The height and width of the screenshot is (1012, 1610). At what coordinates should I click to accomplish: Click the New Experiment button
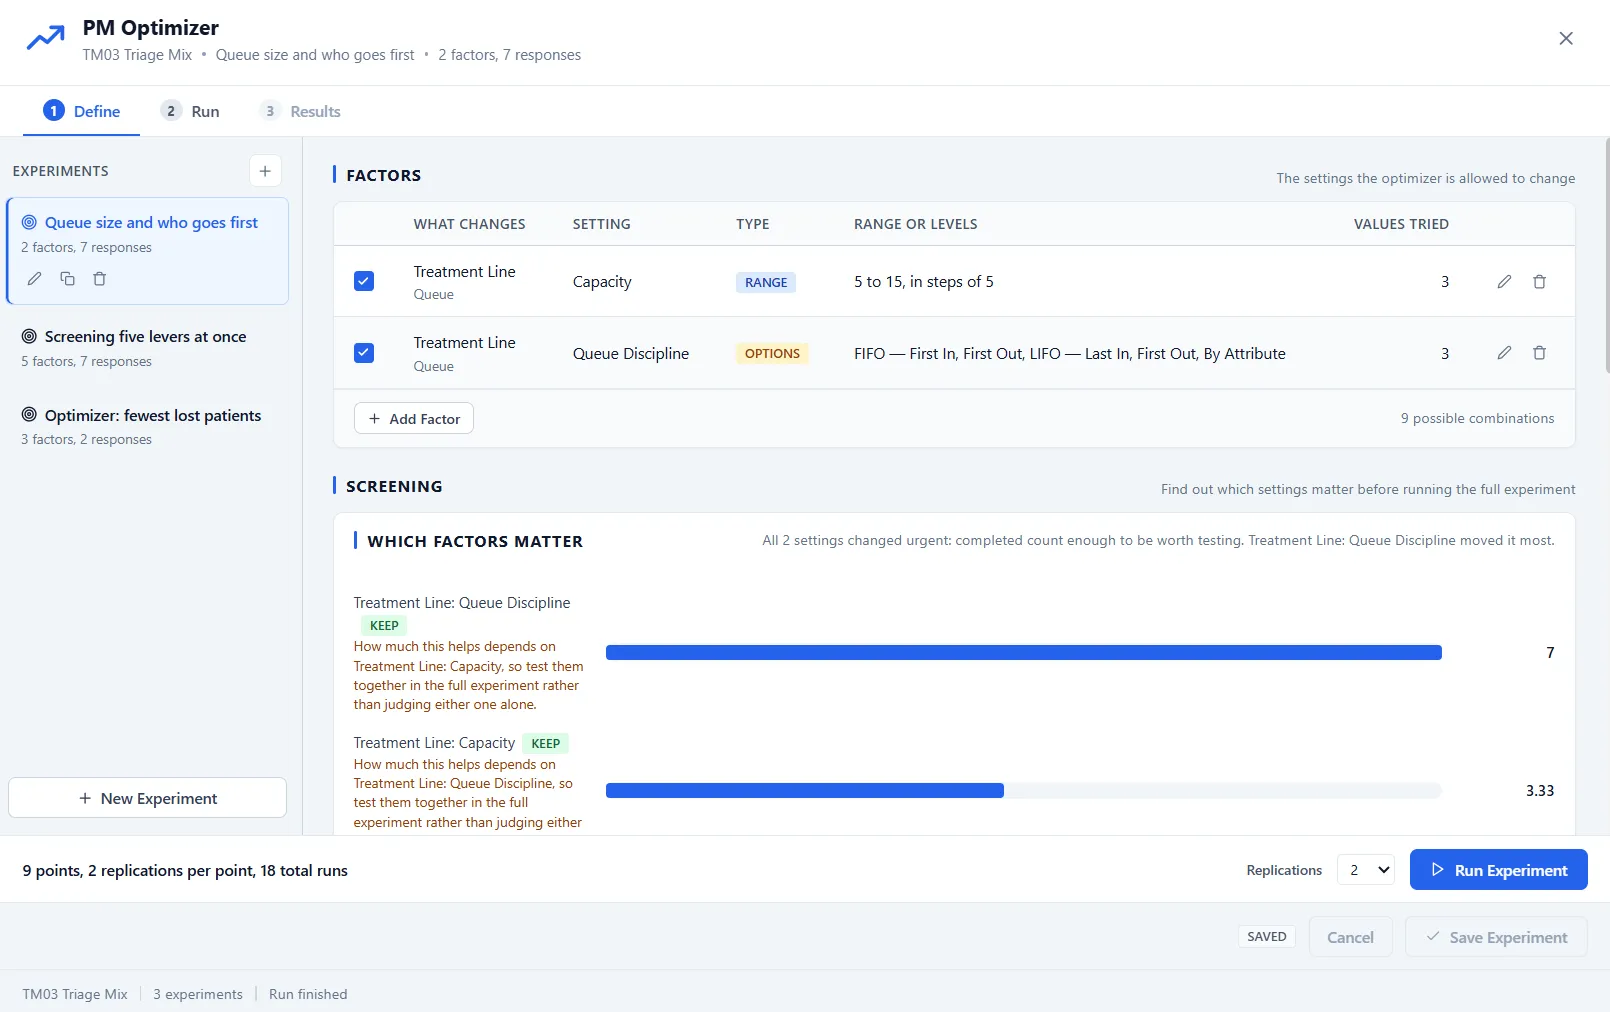(148, 798)
